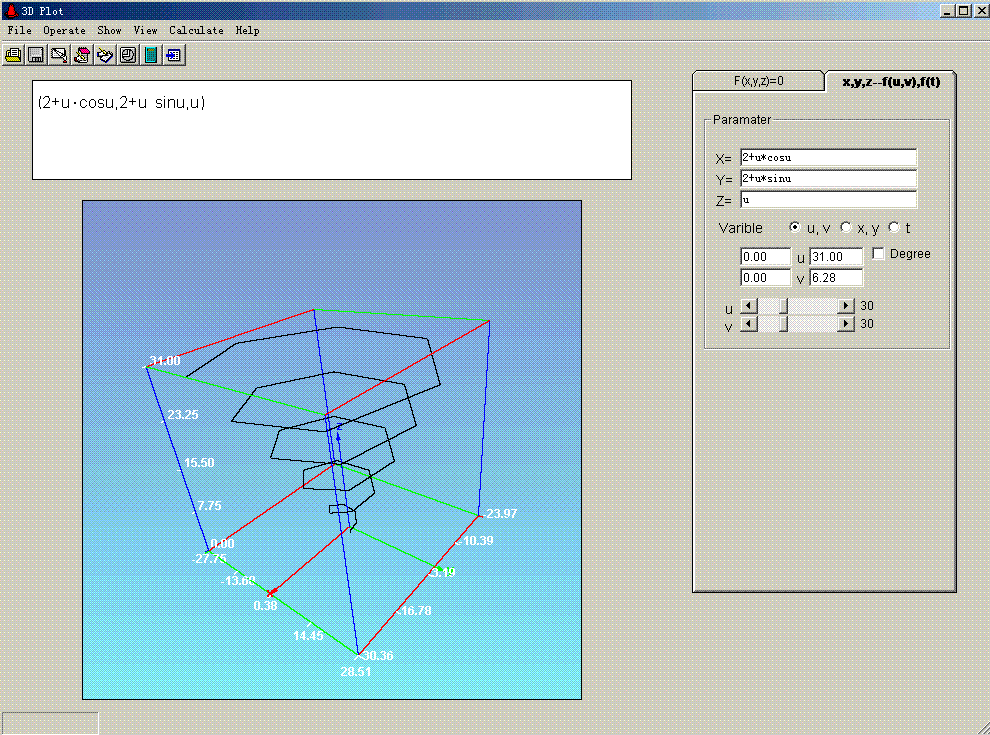Click the u slider thumb
This screenshot has height=735, width=990.
click(784, 306)
